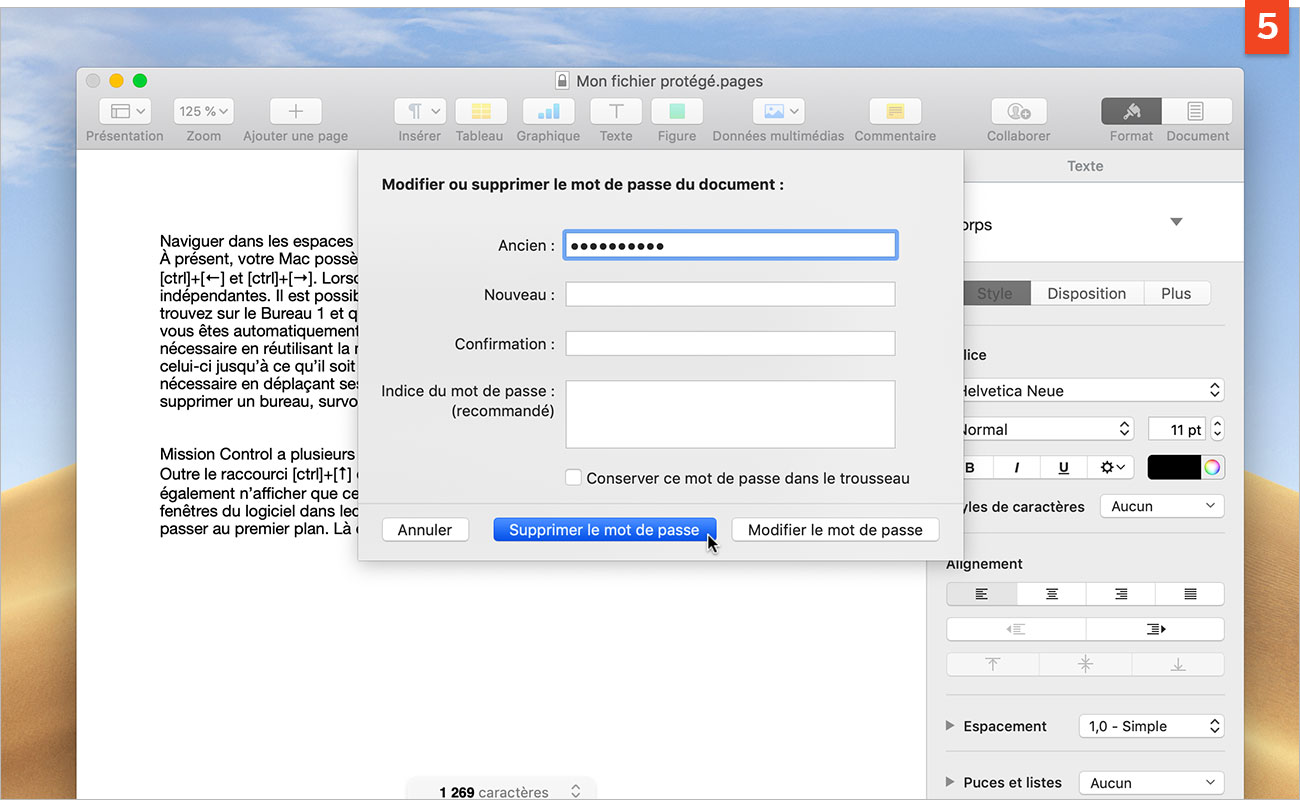Click the black text color swatch
This screenshot has height=800, width=1300.
1173,467
